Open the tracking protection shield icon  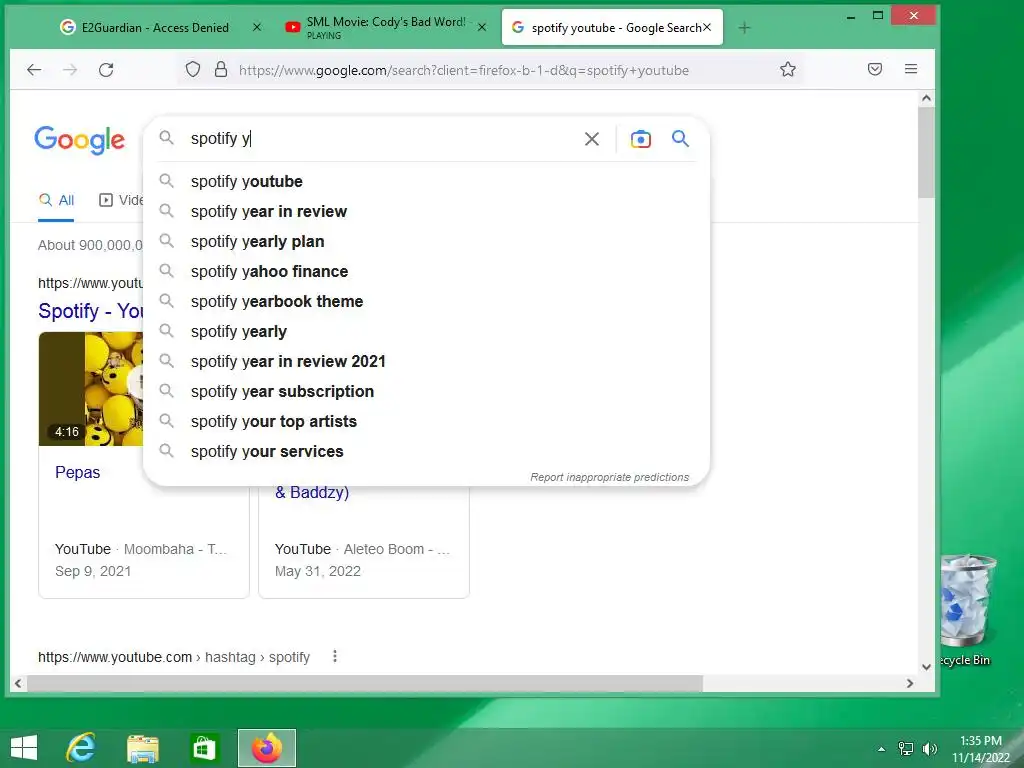[193, 69]
